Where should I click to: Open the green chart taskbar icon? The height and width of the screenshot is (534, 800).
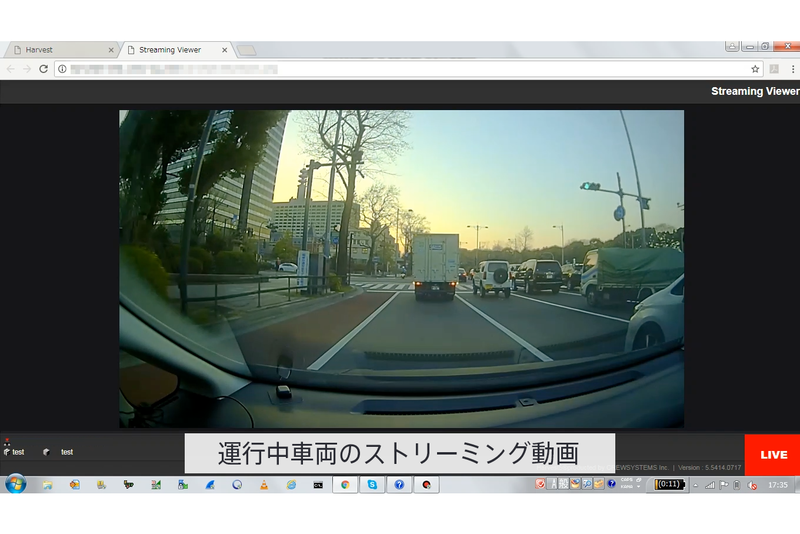(x=156, y=485)
